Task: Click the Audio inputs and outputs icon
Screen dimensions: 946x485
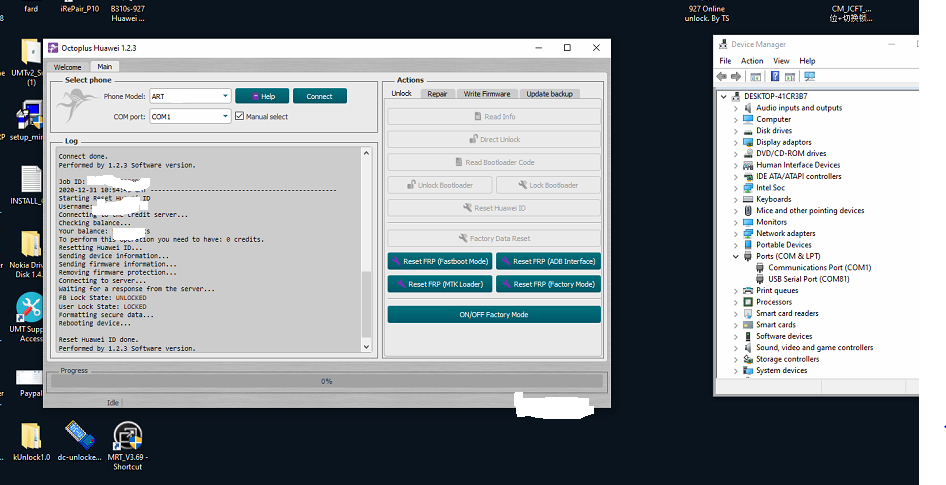Action: (749, 108)
